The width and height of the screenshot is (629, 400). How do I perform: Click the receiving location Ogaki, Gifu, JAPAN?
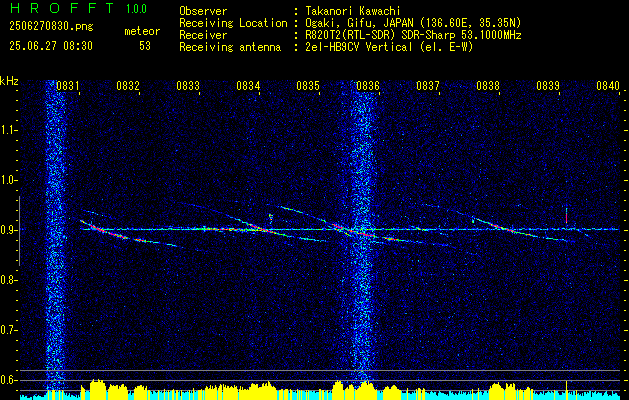click(x=359, y=23)
